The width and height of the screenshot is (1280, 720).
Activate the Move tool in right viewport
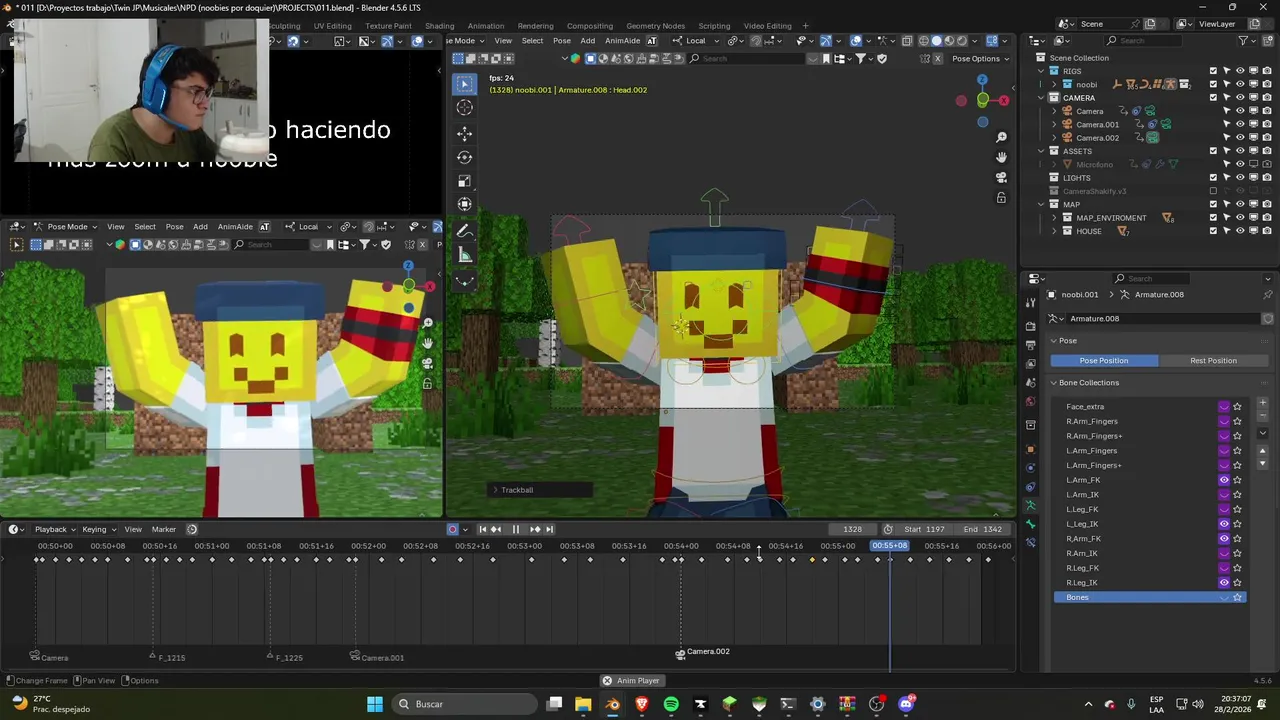tap(465, 133)
